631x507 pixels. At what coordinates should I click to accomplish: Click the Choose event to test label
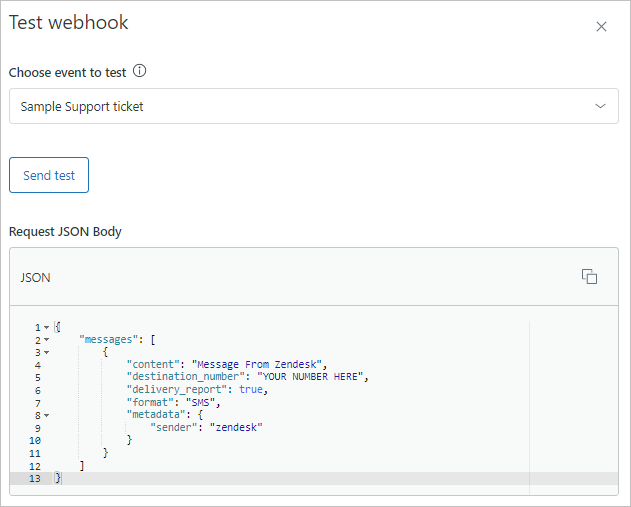coord(68,72)
